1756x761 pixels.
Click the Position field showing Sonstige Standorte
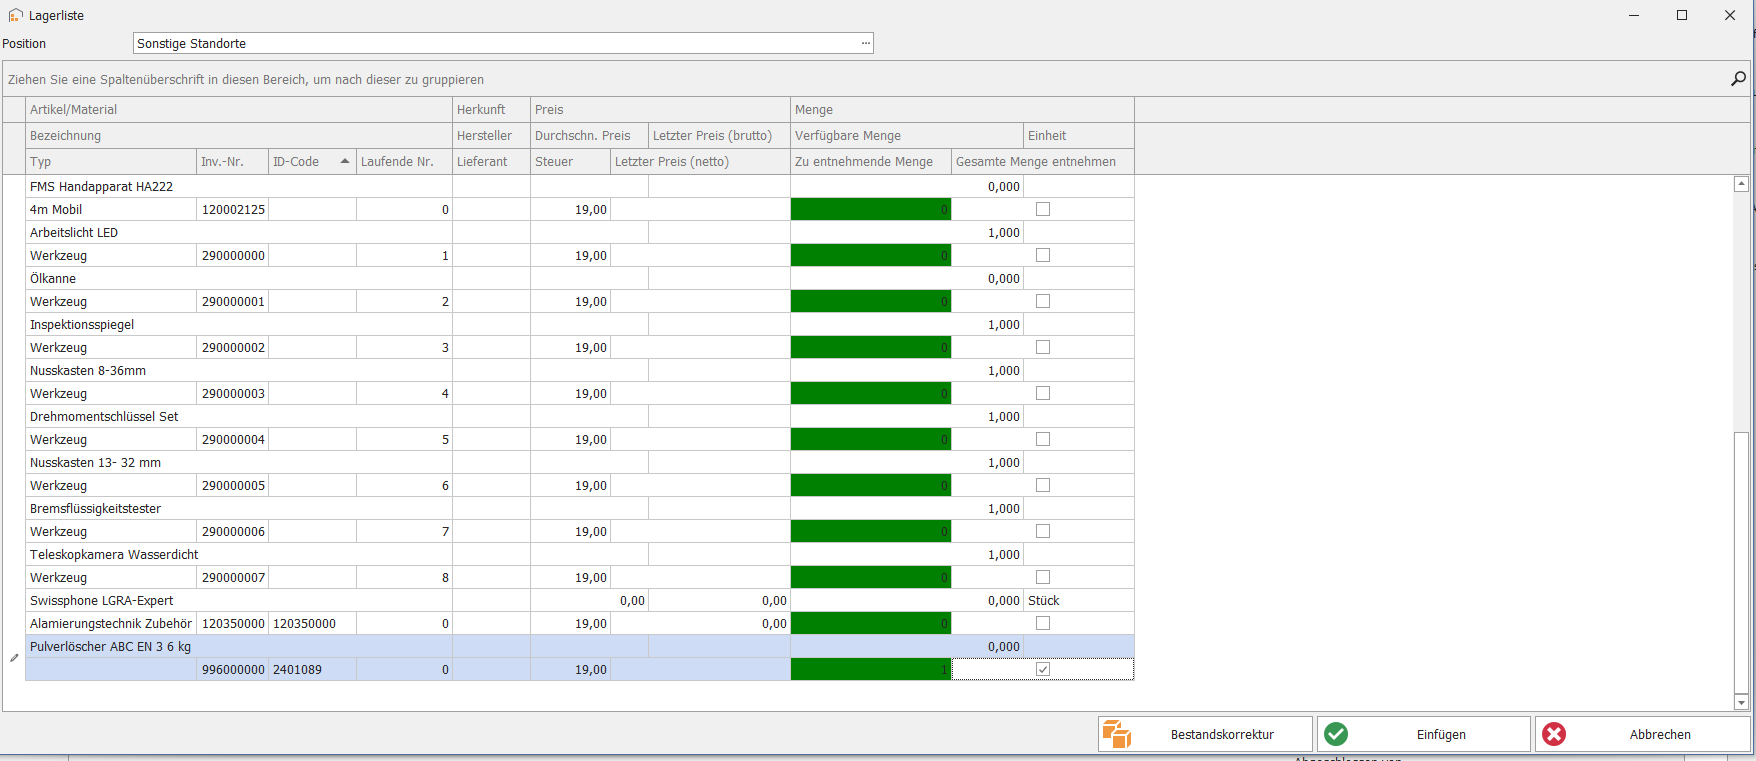[x=495, y=43]
